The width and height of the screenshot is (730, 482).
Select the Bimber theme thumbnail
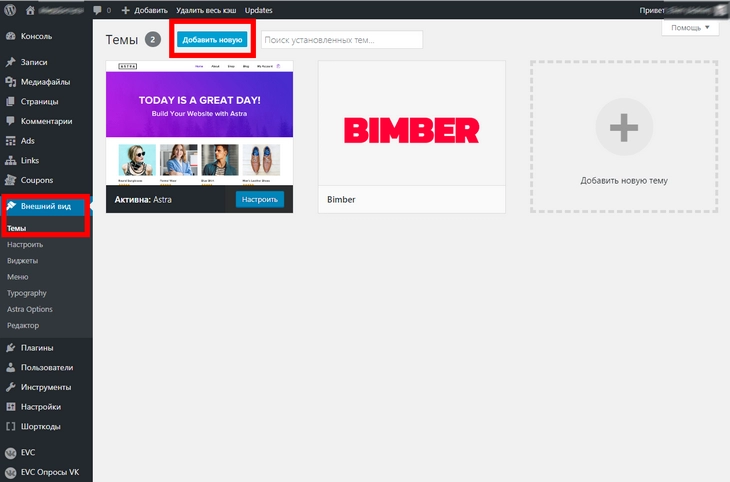412,123
